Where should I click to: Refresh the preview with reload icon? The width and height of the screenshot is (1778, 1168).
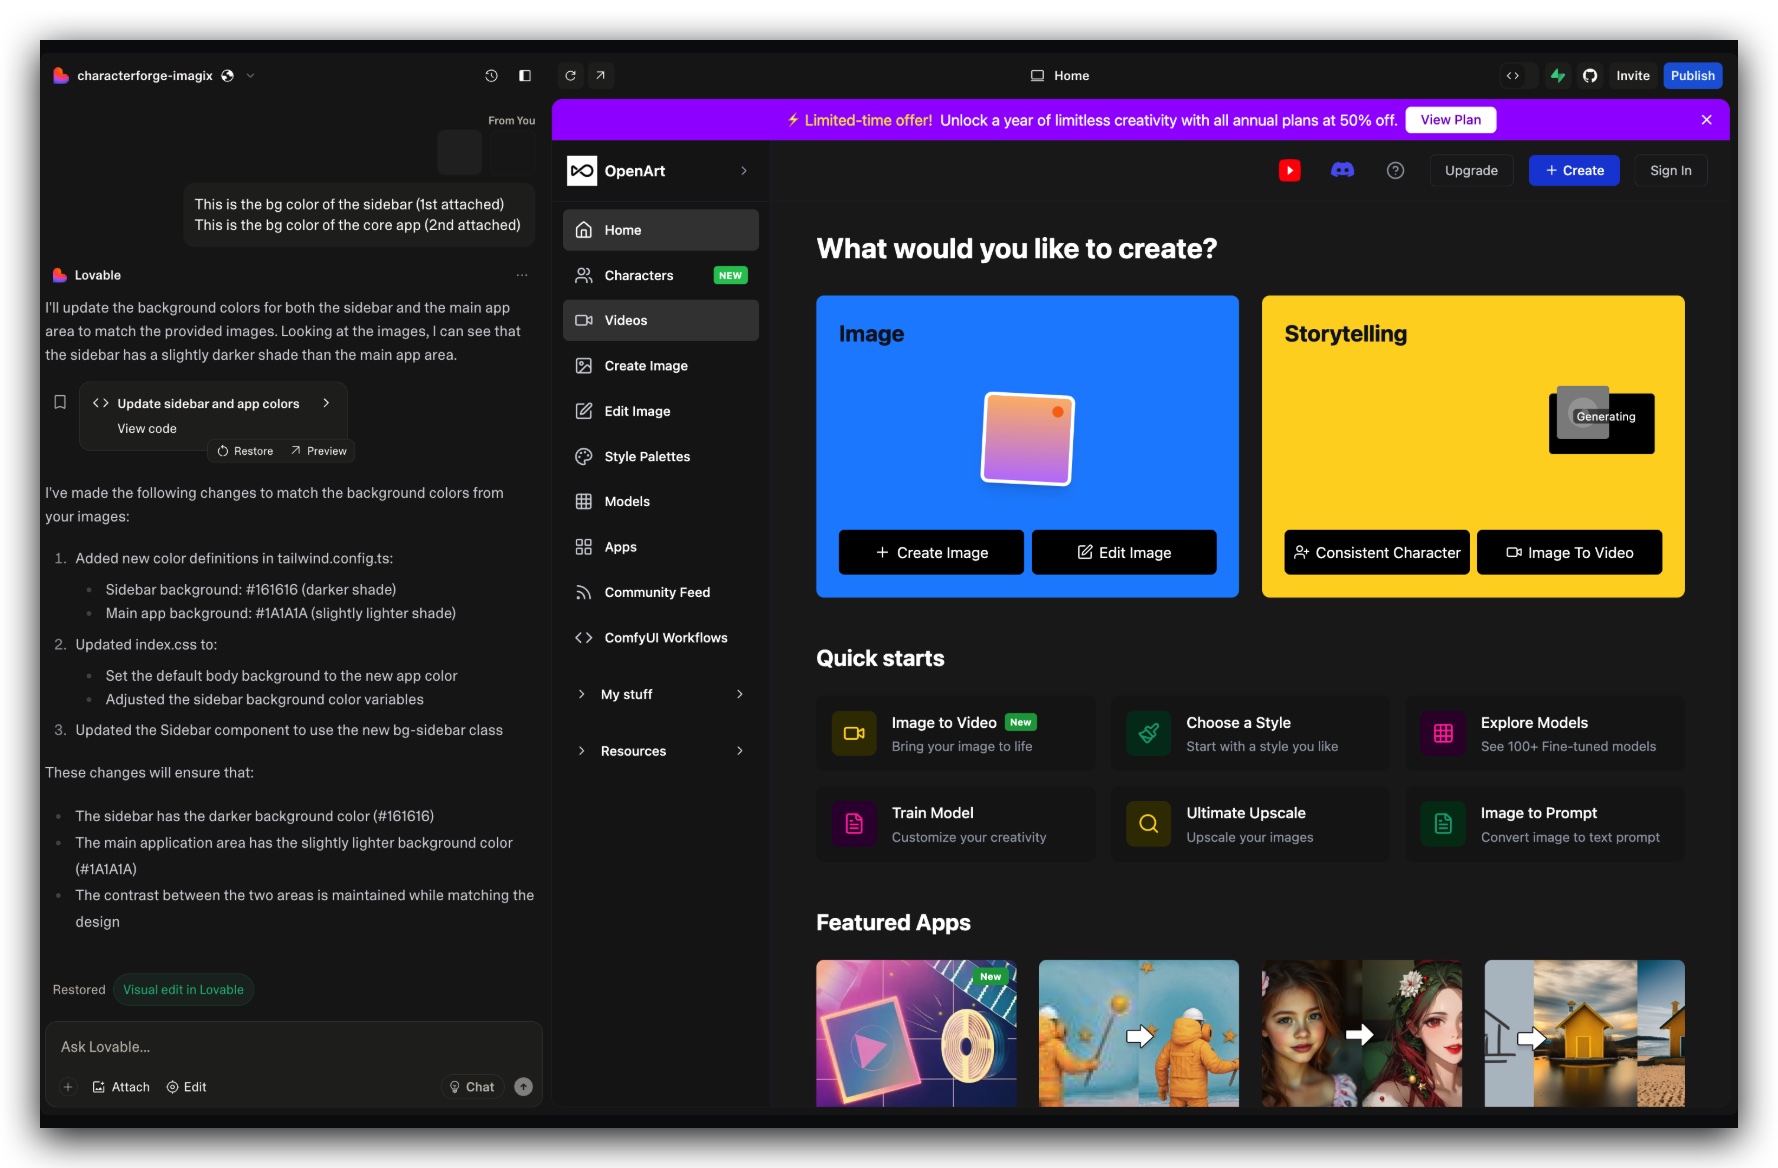click(570, 76)
